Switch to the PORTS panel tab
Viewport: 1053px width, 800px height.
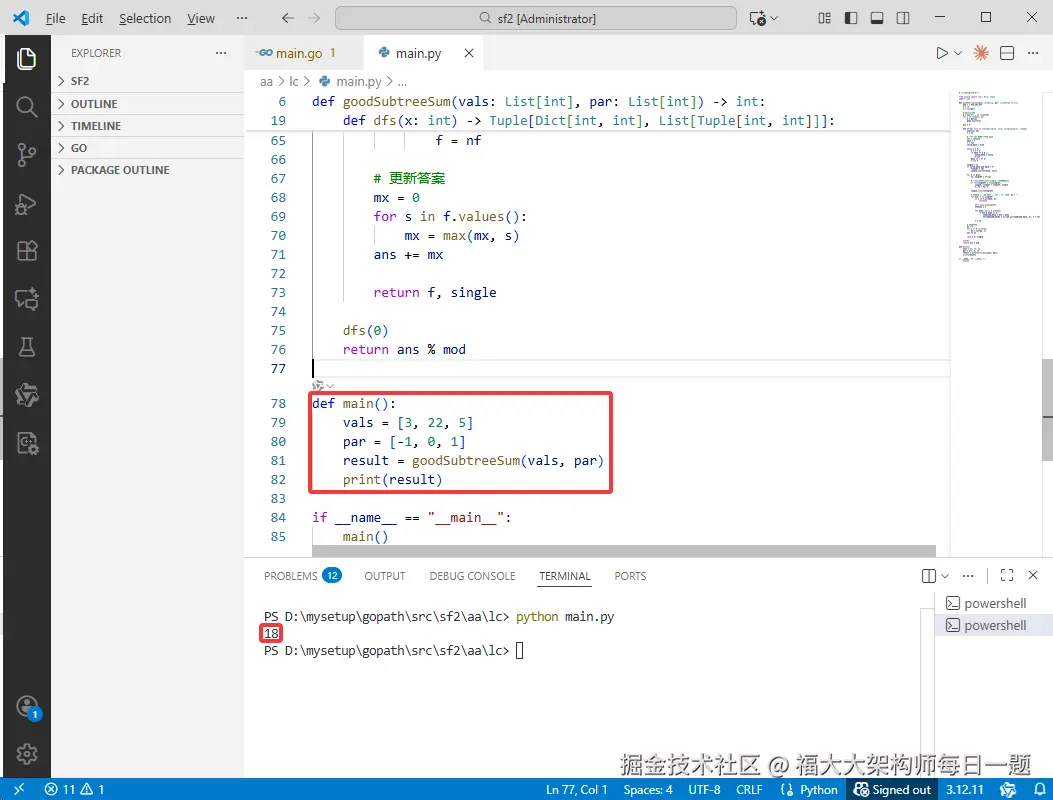(x=630, y=576)
